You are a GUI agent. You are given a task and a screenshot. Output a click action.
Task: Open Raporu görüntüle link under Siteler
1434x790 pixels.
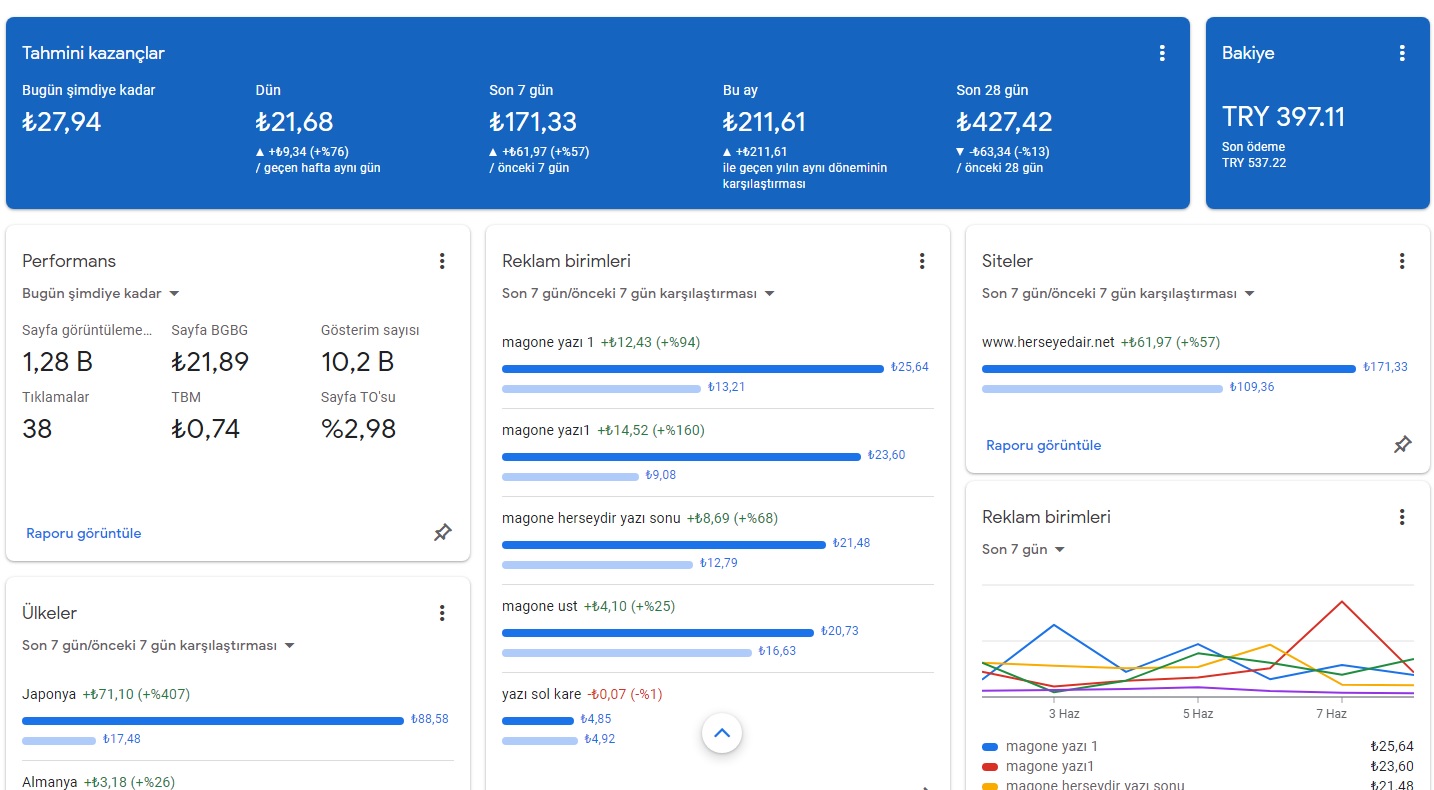1044,445
